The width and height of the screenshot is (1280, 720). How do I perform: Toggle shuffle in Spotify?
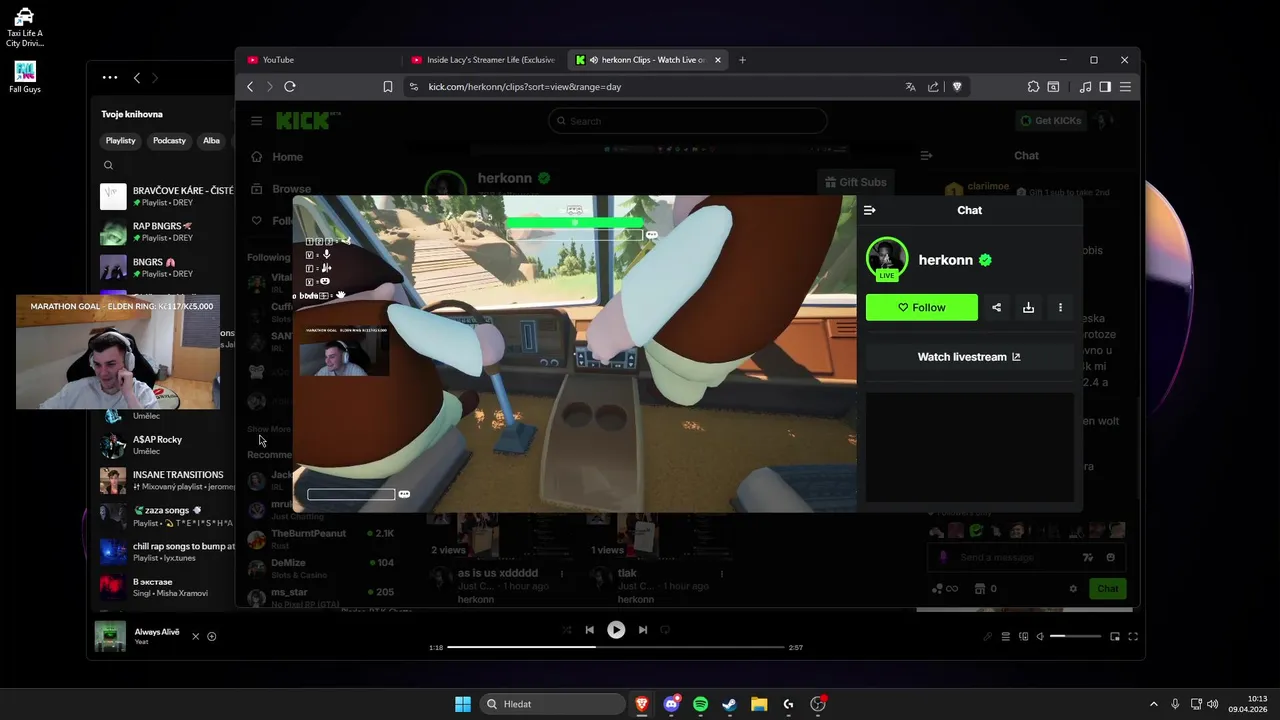(566, 630)
